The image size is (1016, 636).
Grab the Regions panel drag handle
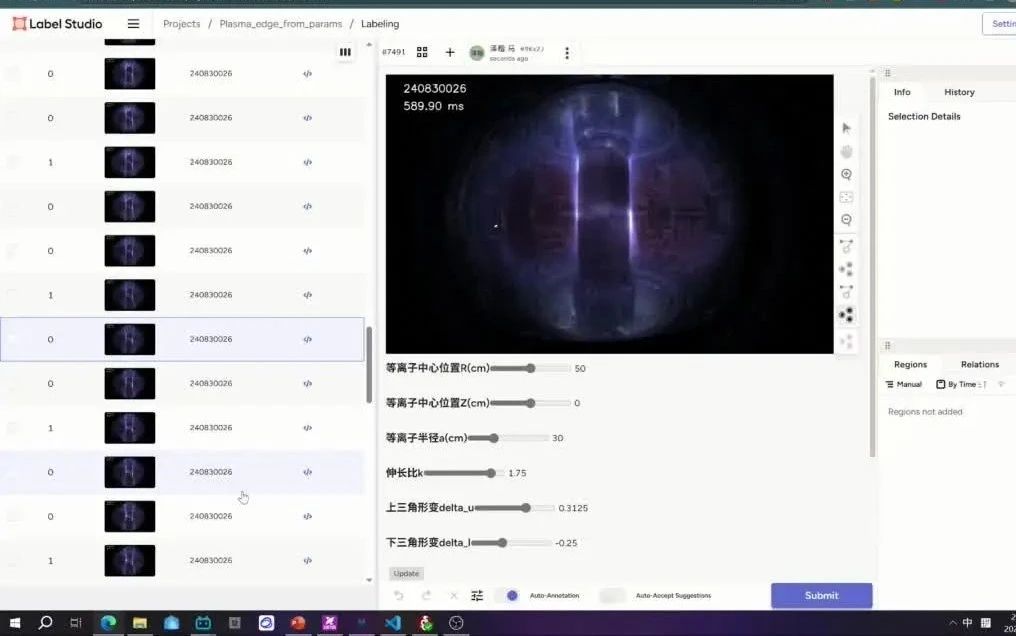(887, 346)
